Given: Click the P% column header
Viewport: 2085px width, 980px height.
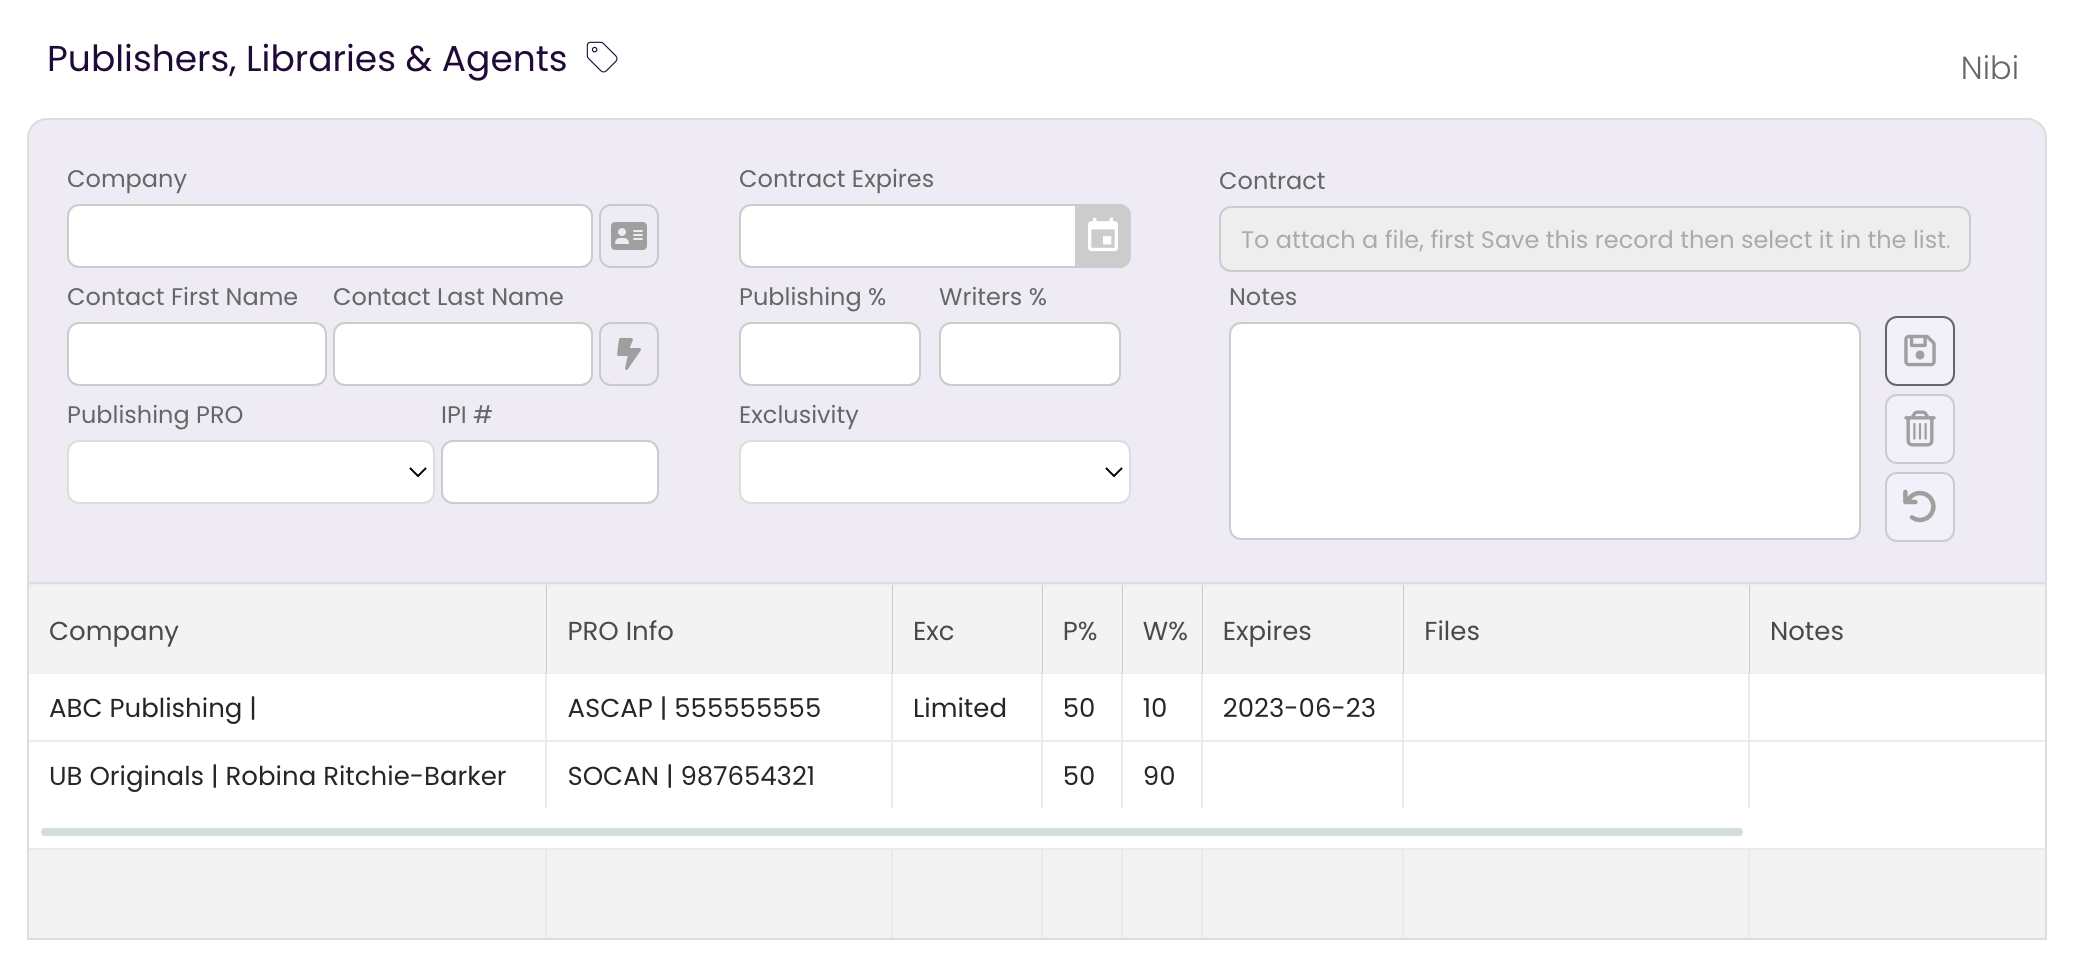Looking at the screenshot, I should (1082, 631).
